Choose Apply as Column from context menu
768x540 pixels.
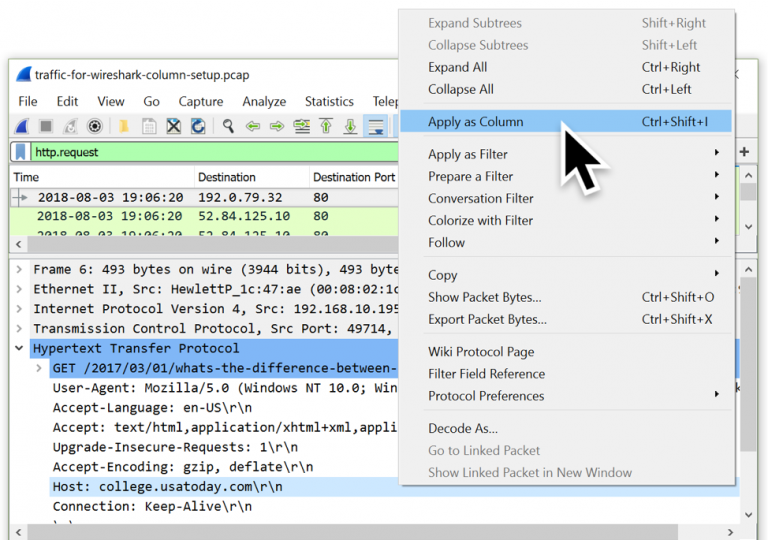pyautogui.click(x=476, y=122)
